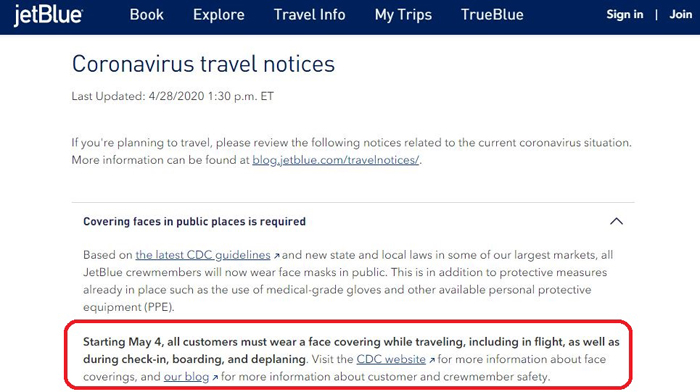Click the Last Updated timestamp text
Viewport: 700px width, 392px height.
[173, 96]
